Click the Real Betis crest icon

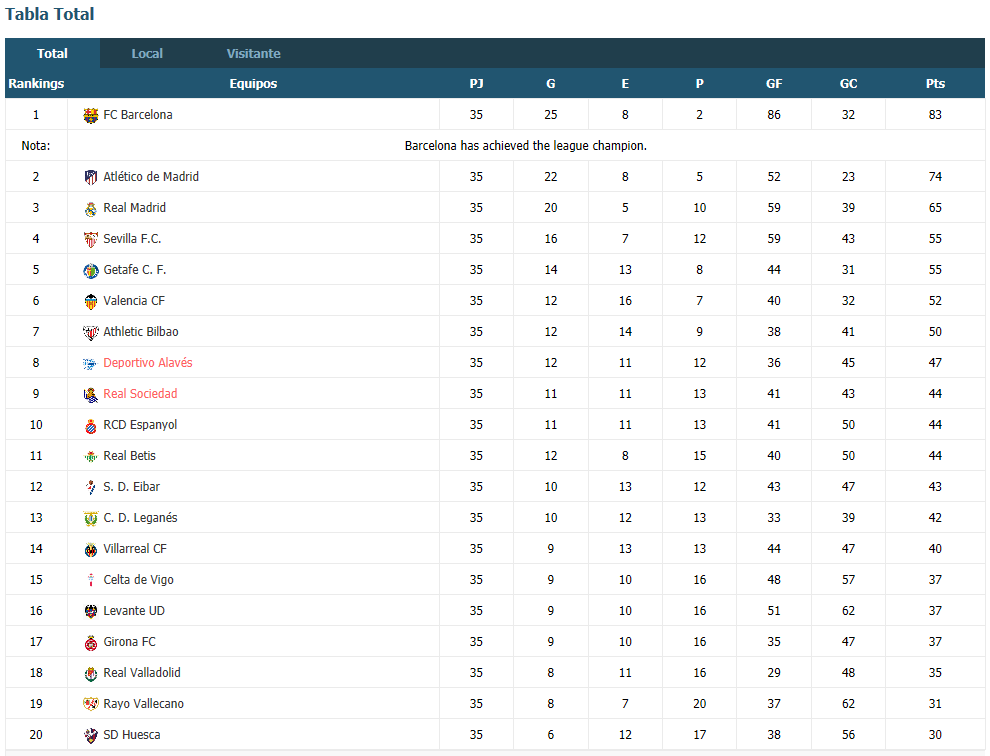[91, 456]
